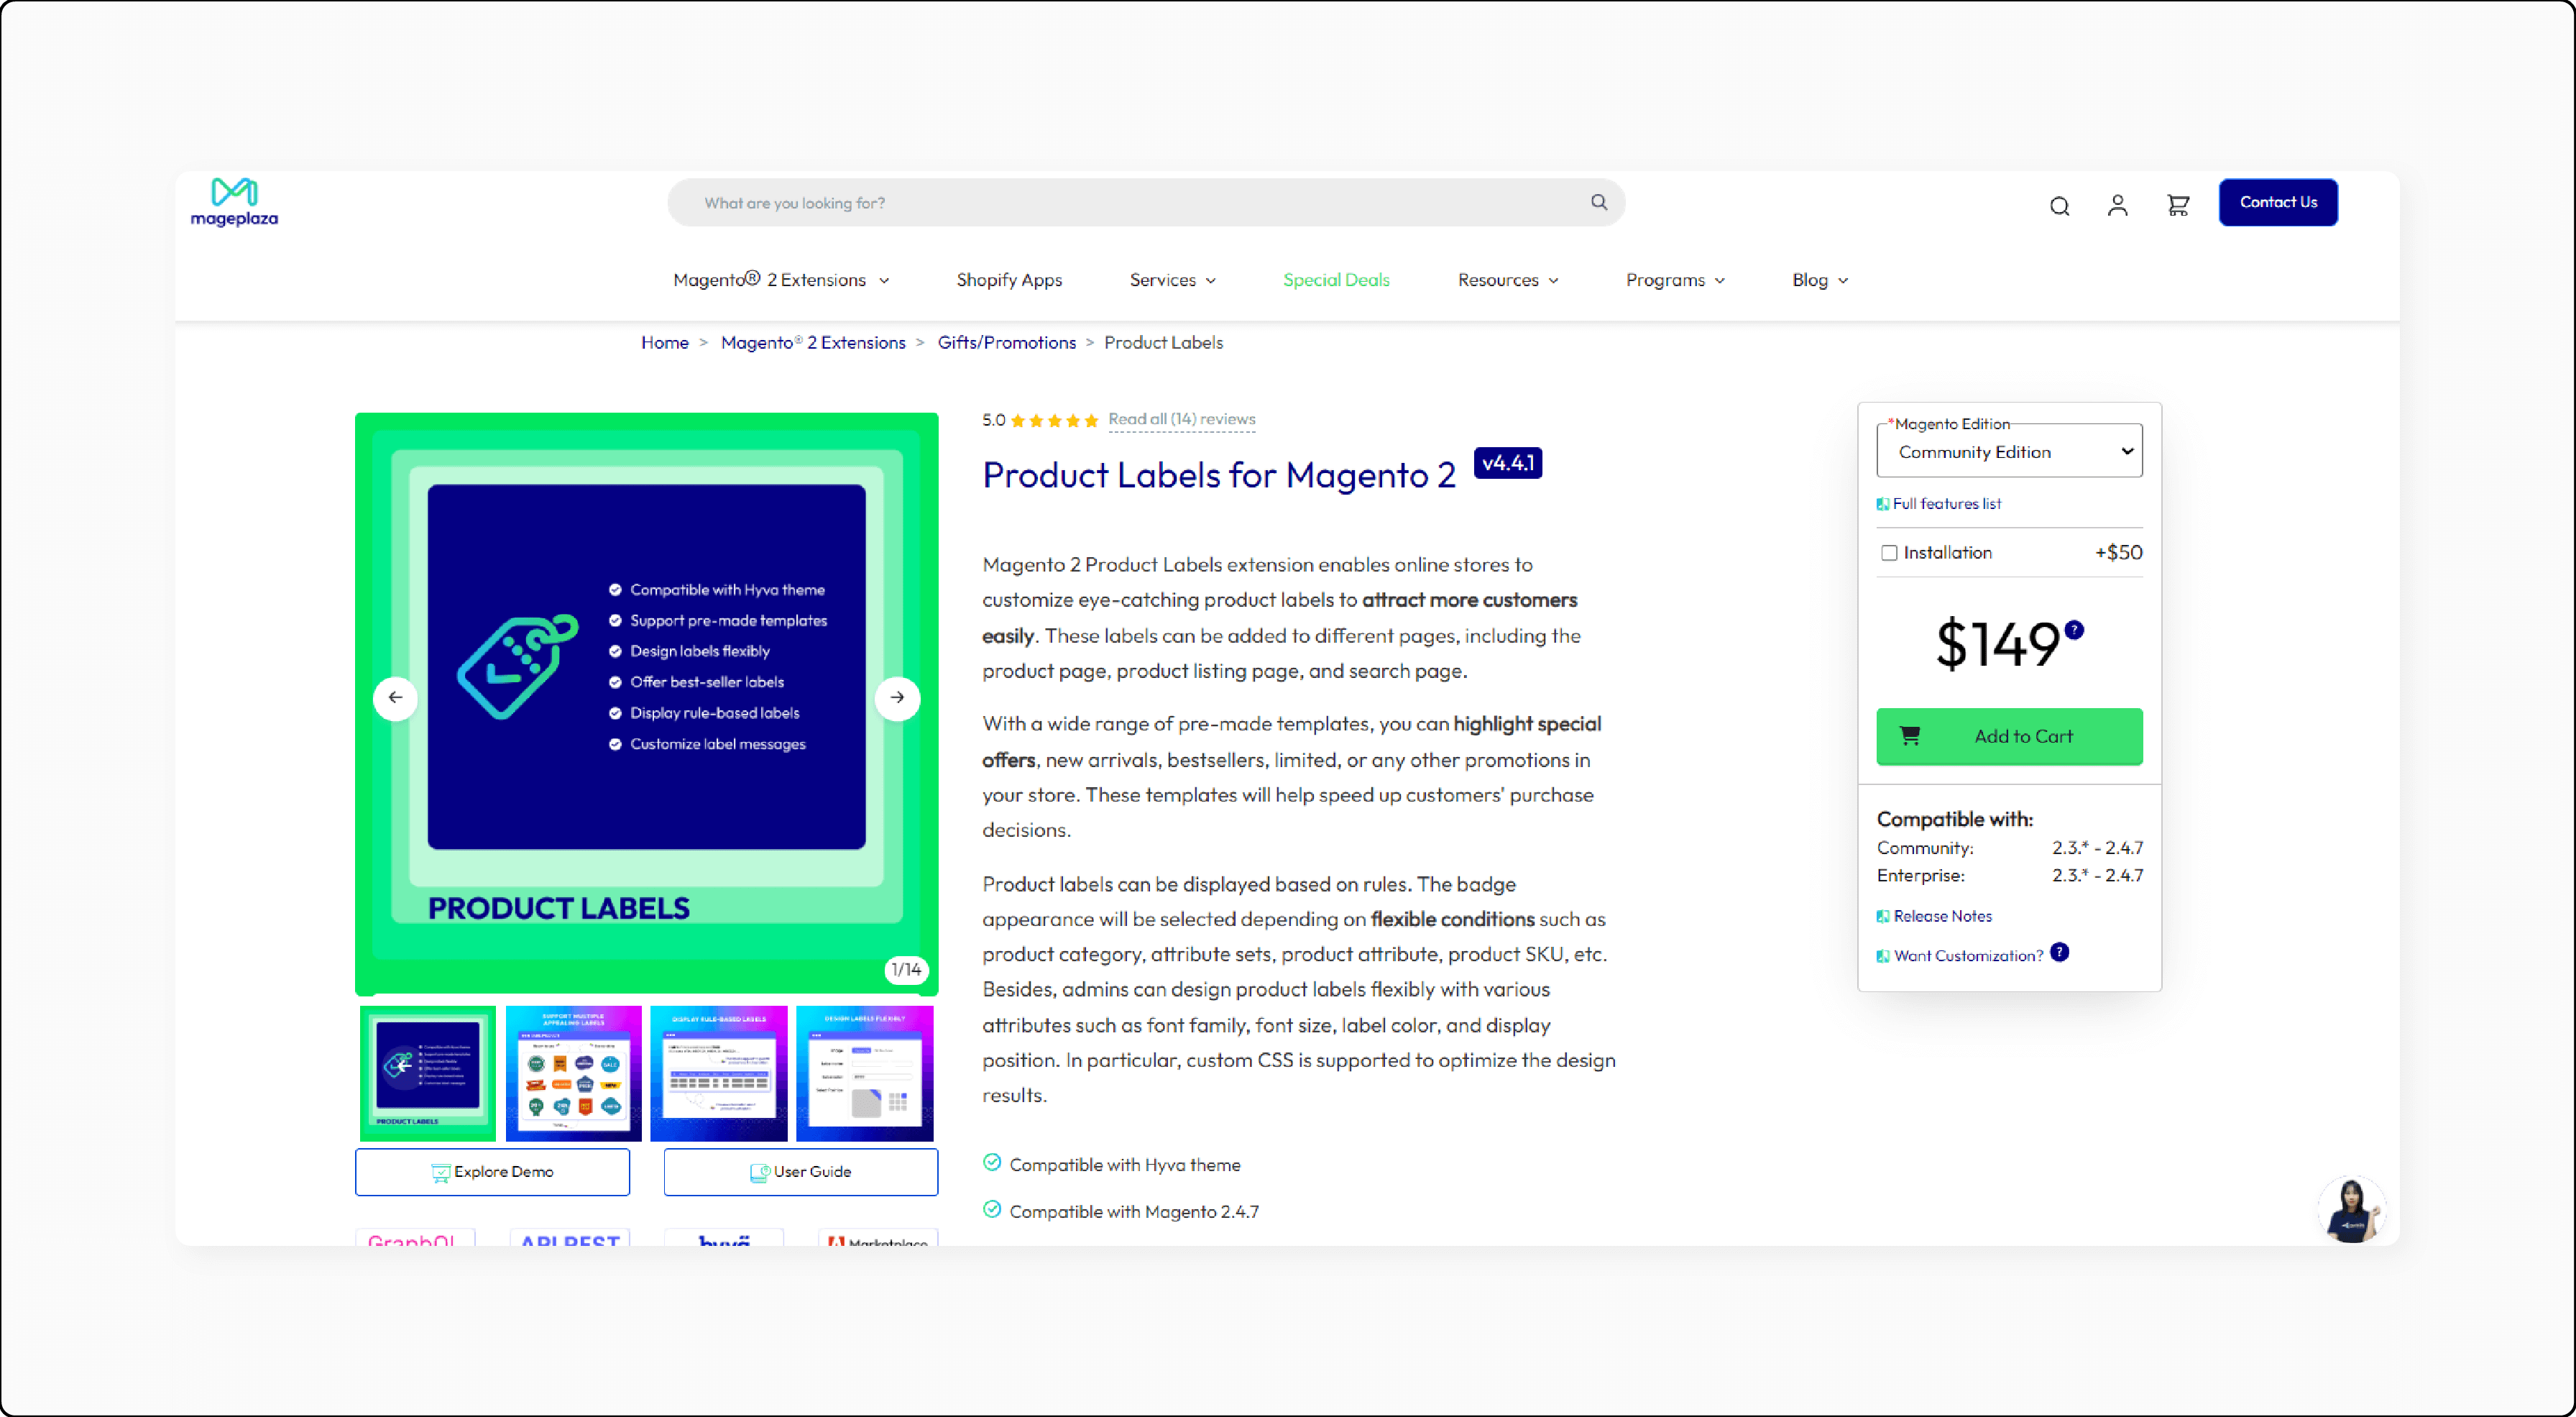Open Read all (14) reviews link

[x=1181, y=419]
